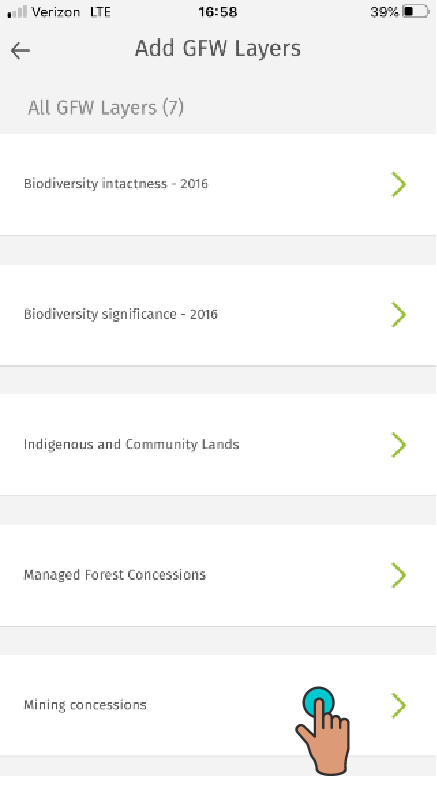
Task: Tap the cellular signal bars icon
Action: (17, 12)
